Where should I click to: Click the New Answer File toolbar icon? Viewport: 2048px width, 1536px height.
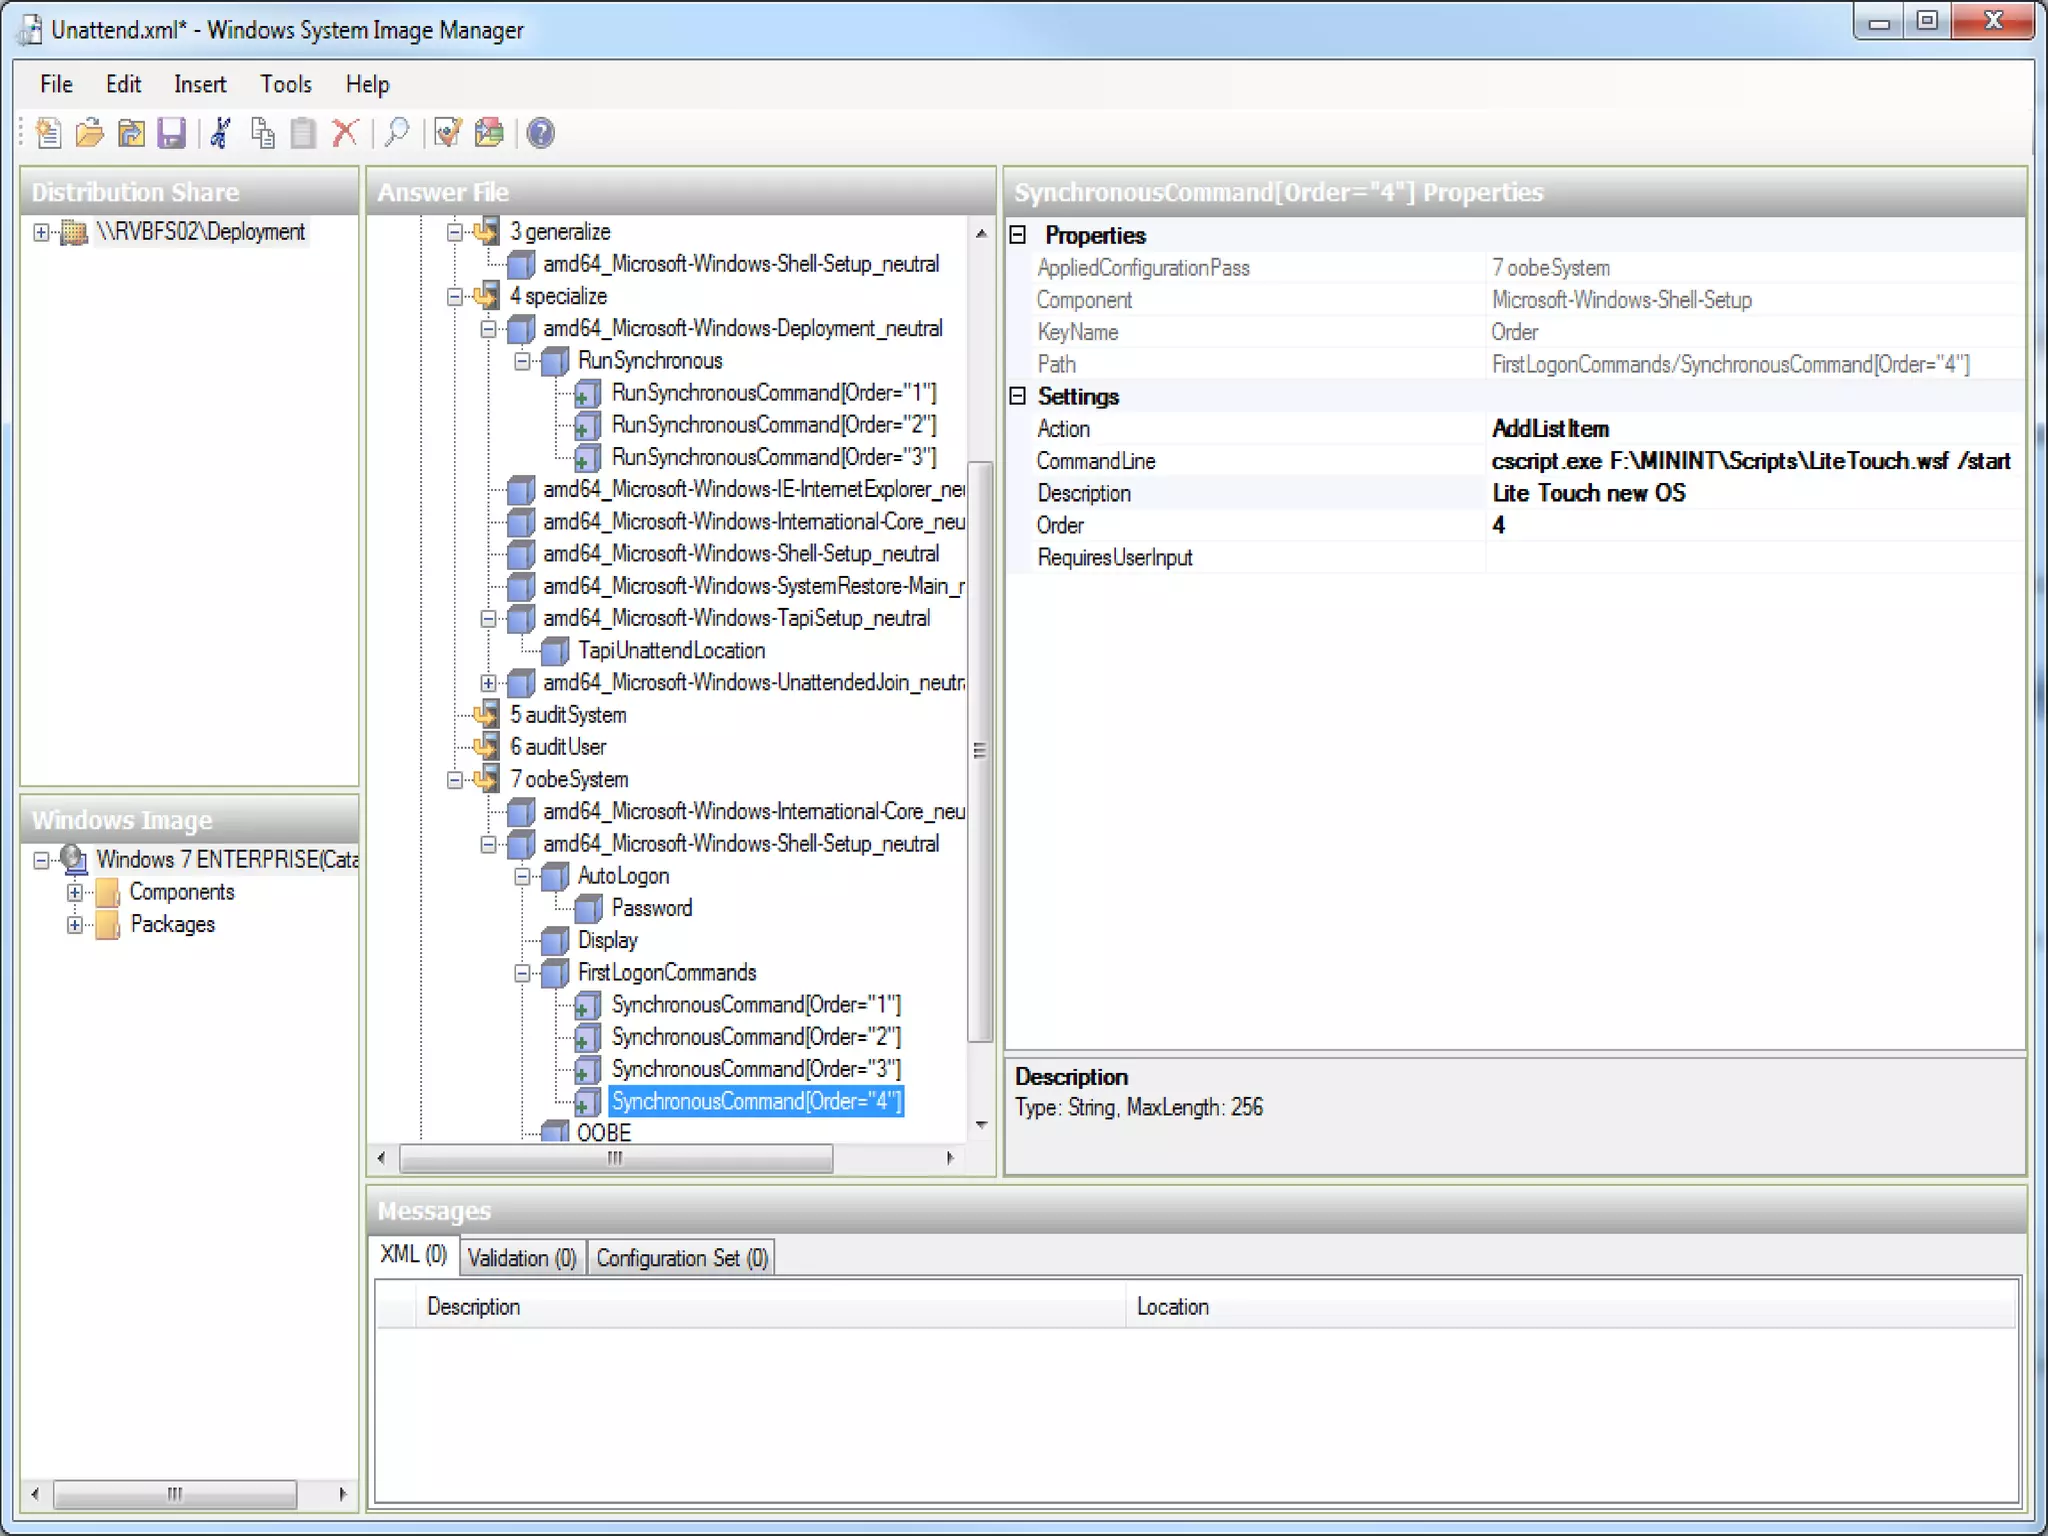(48, 133)
